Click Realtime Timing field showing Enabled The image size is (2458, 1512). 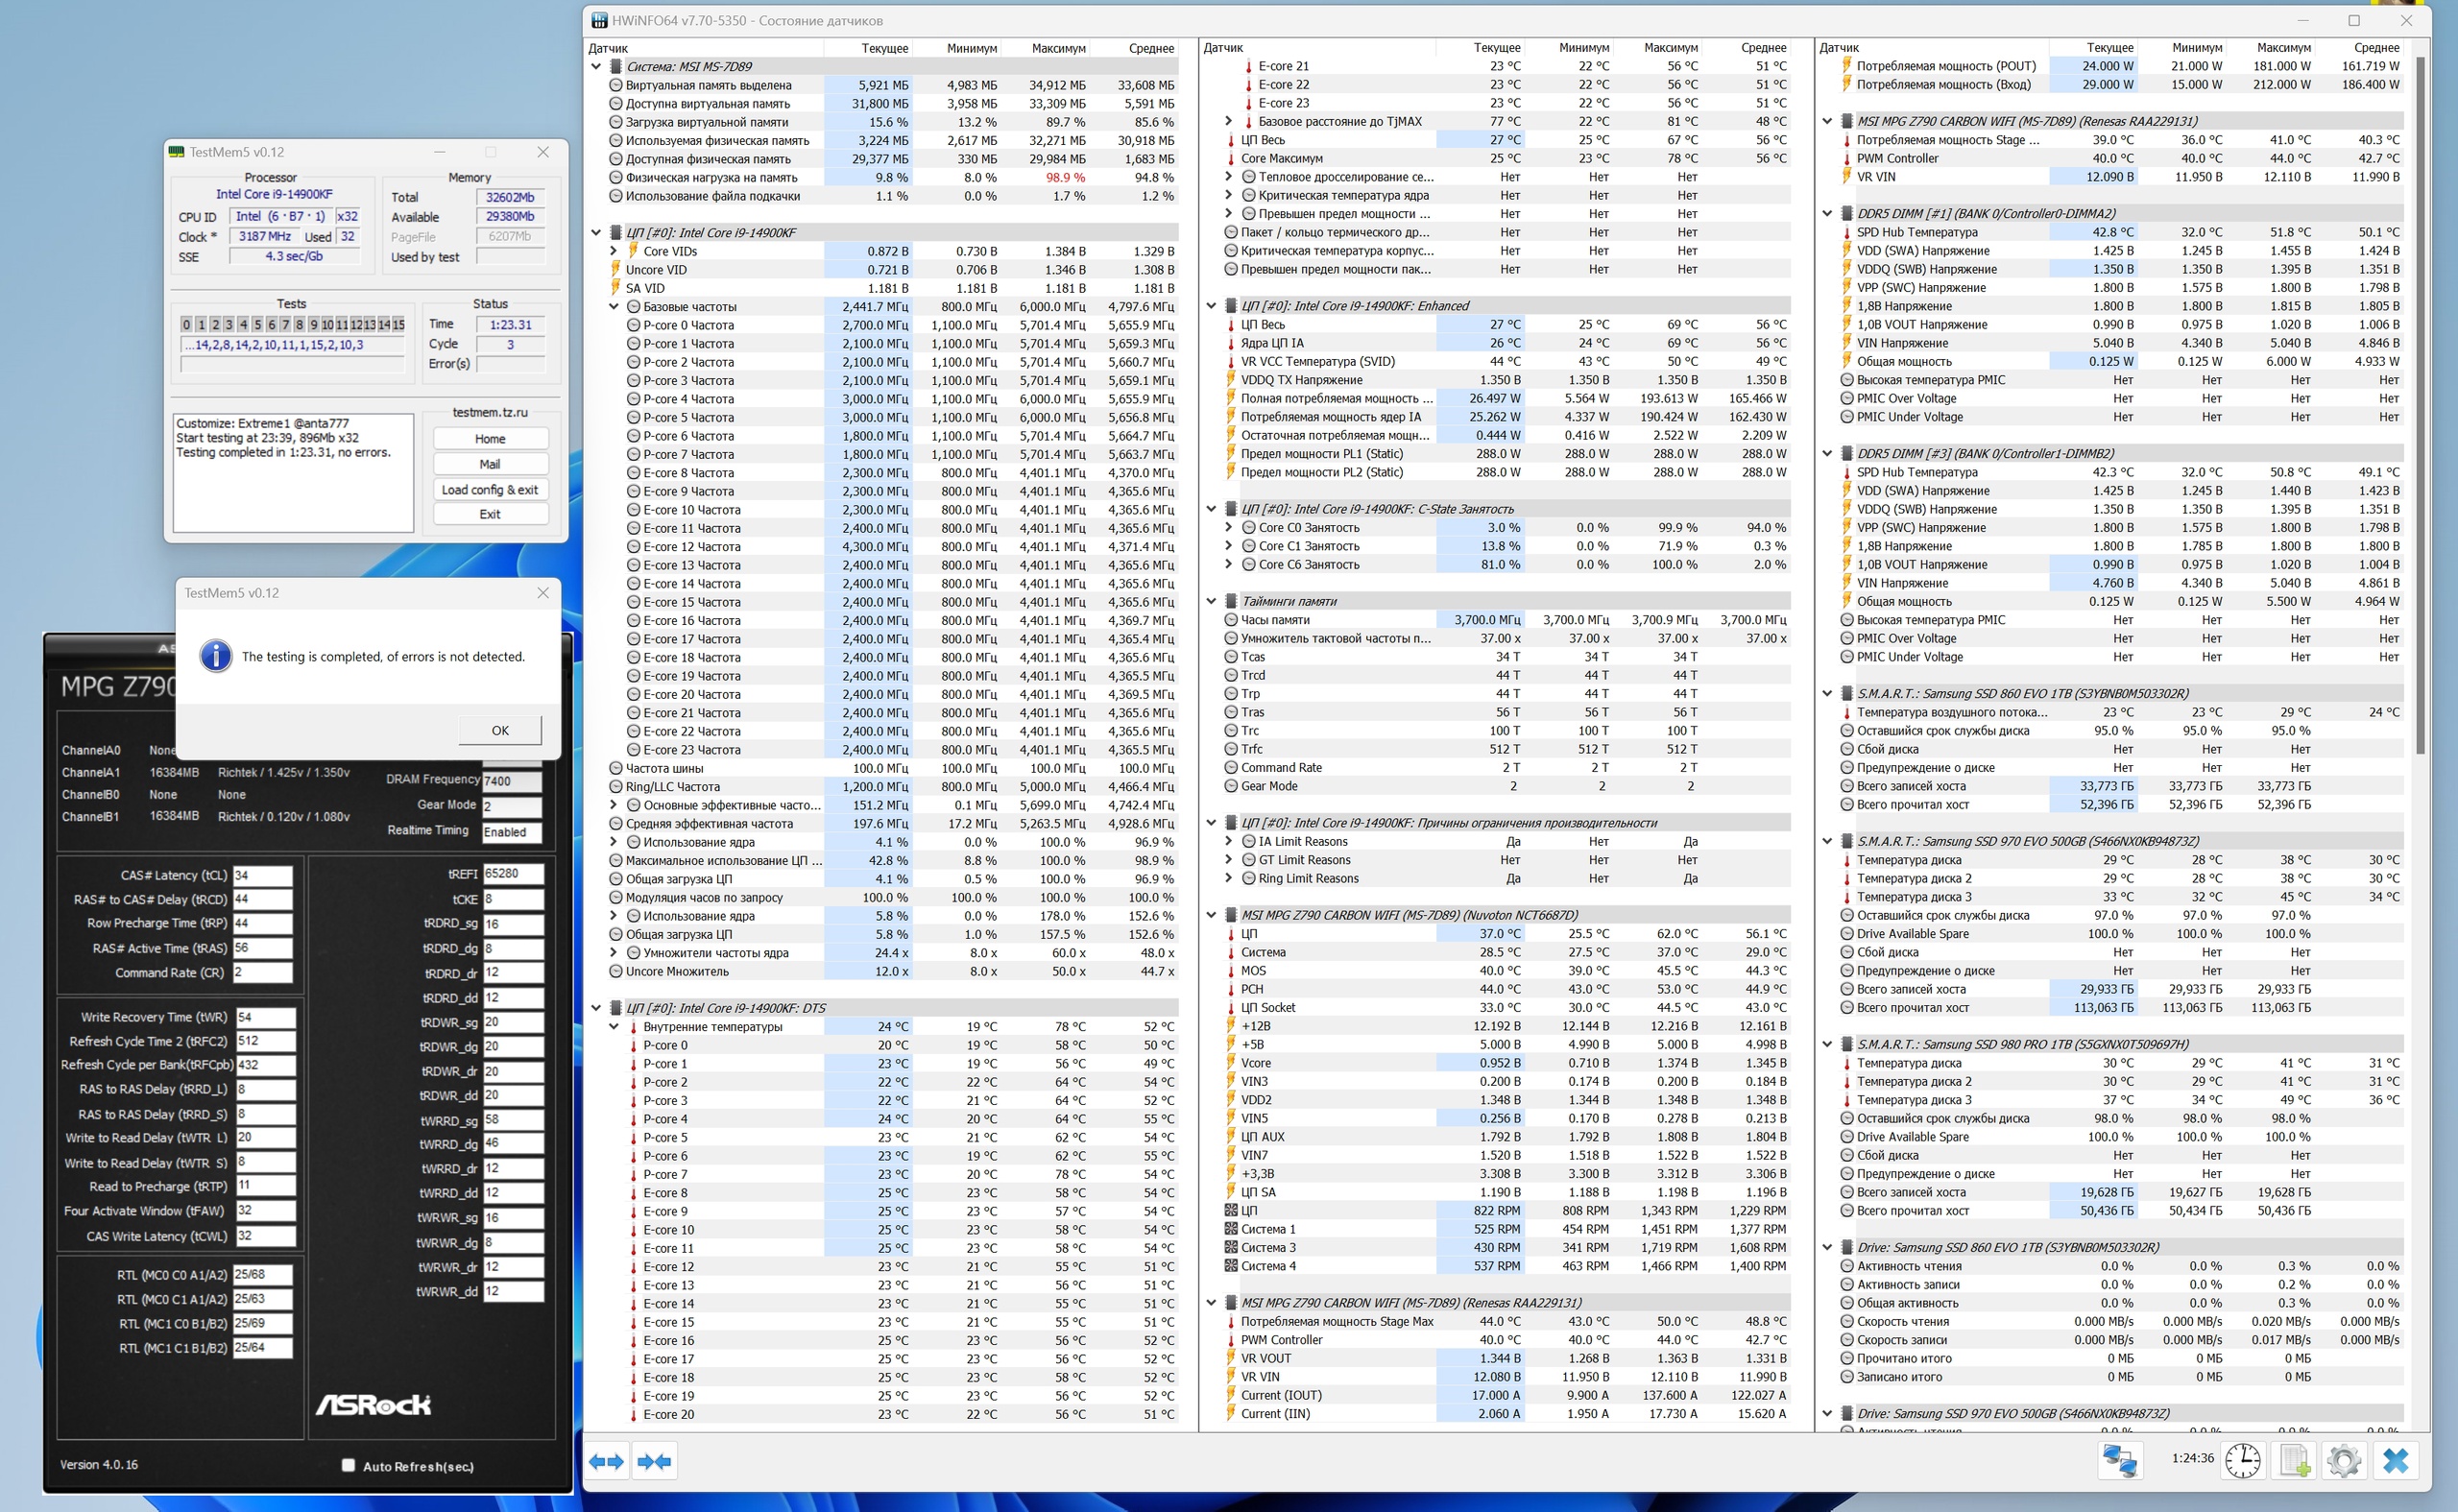[512, 831]
